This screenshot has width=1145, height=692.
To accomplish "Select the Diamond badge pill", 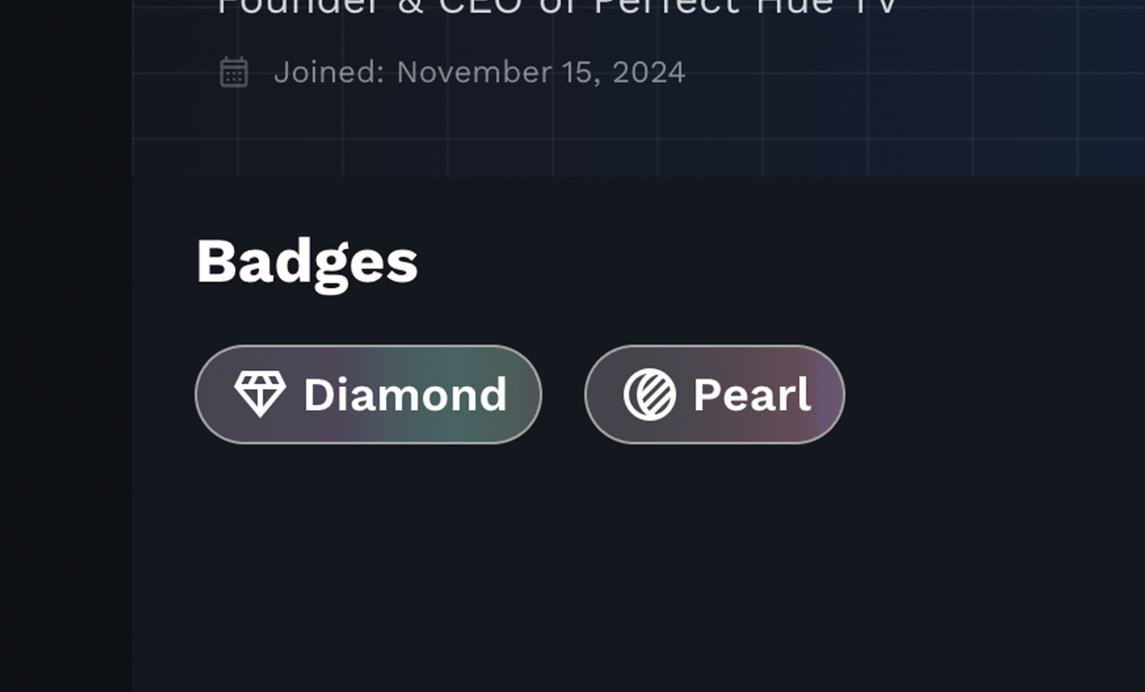I will [366, 394].
